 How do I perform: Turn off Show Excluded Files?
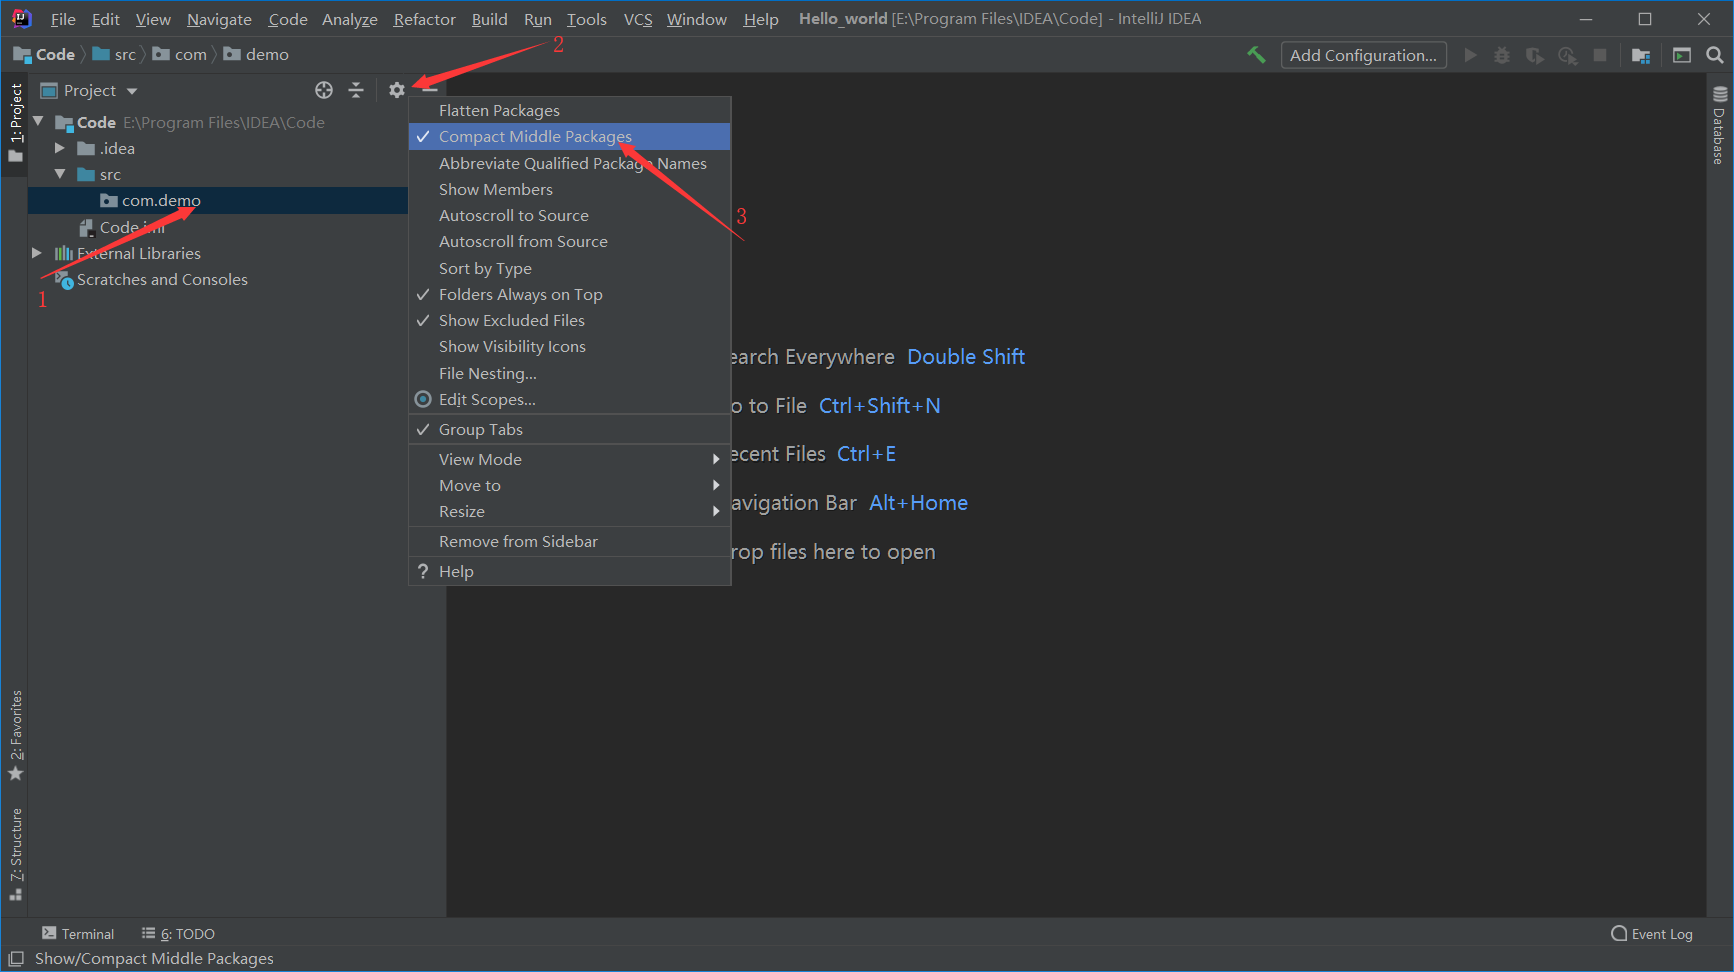point(512,320)
